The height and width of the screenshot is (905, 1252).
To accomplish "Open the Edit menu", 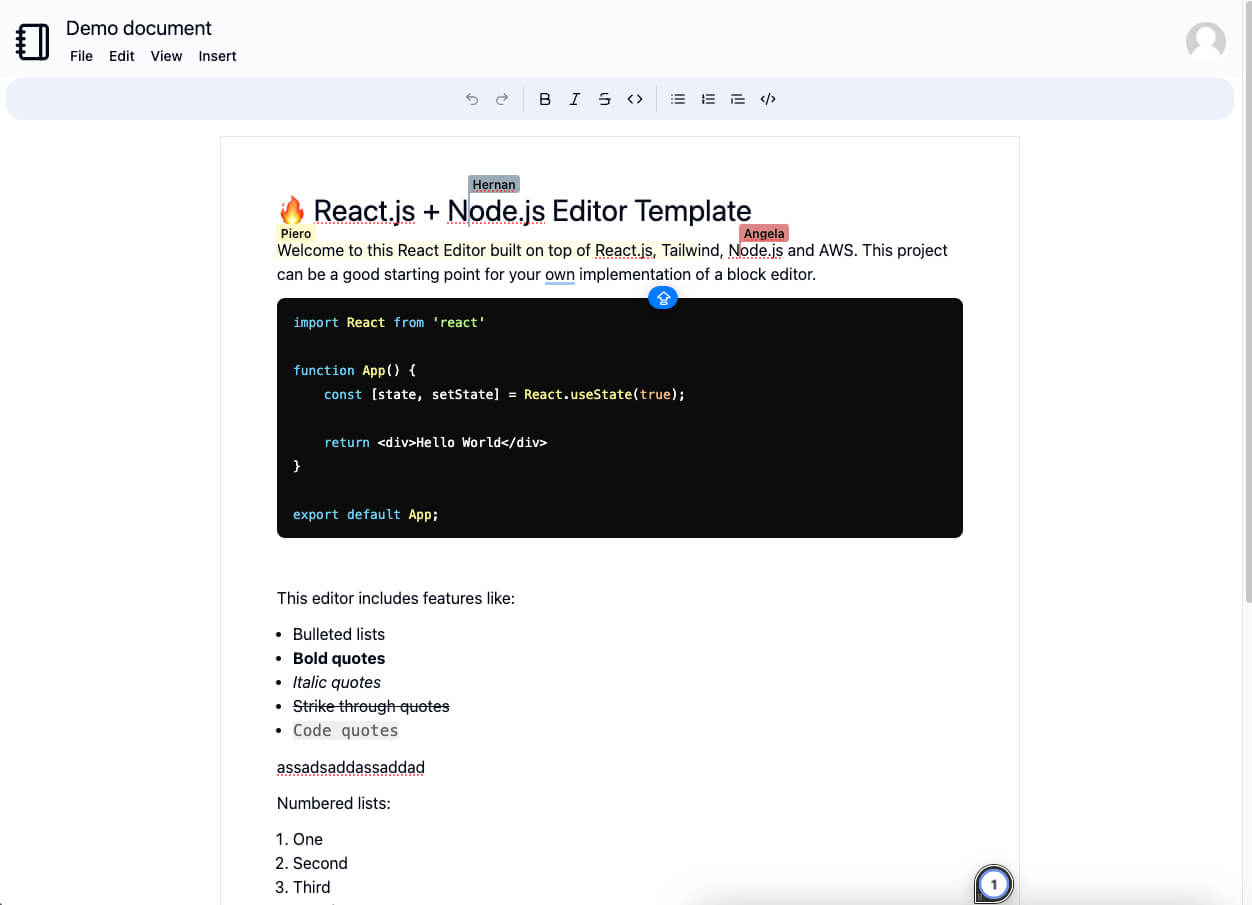I will coord(122,56).
